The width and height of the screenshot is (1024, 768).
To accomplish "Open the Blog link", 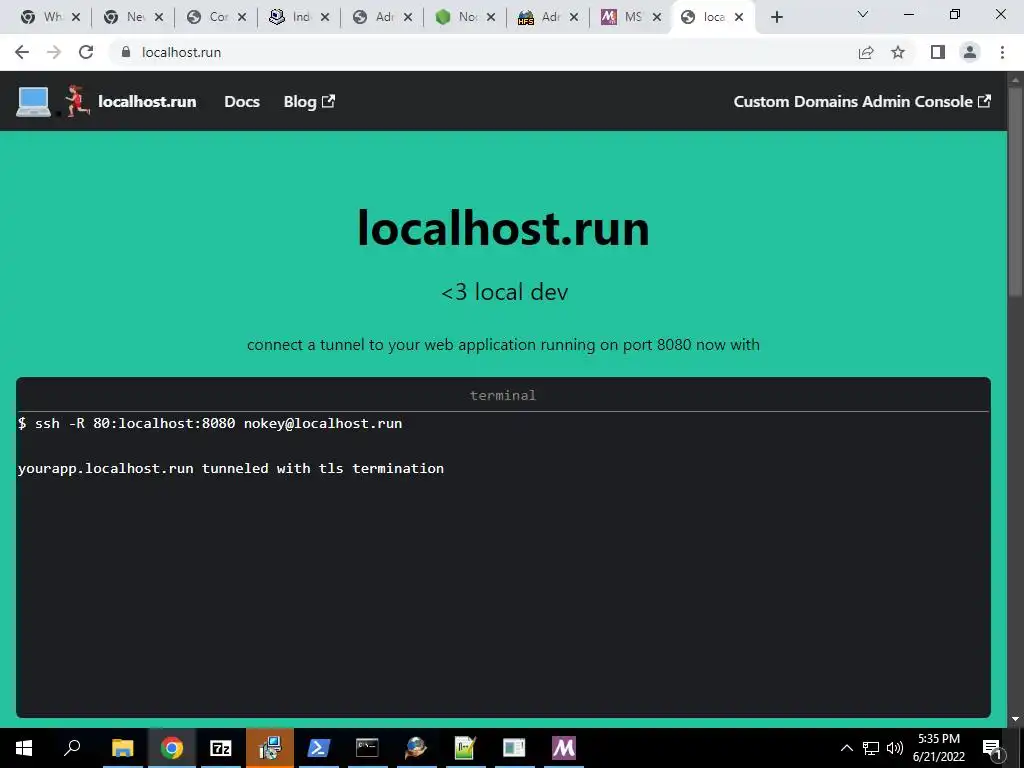I will (x=309, y=102).
